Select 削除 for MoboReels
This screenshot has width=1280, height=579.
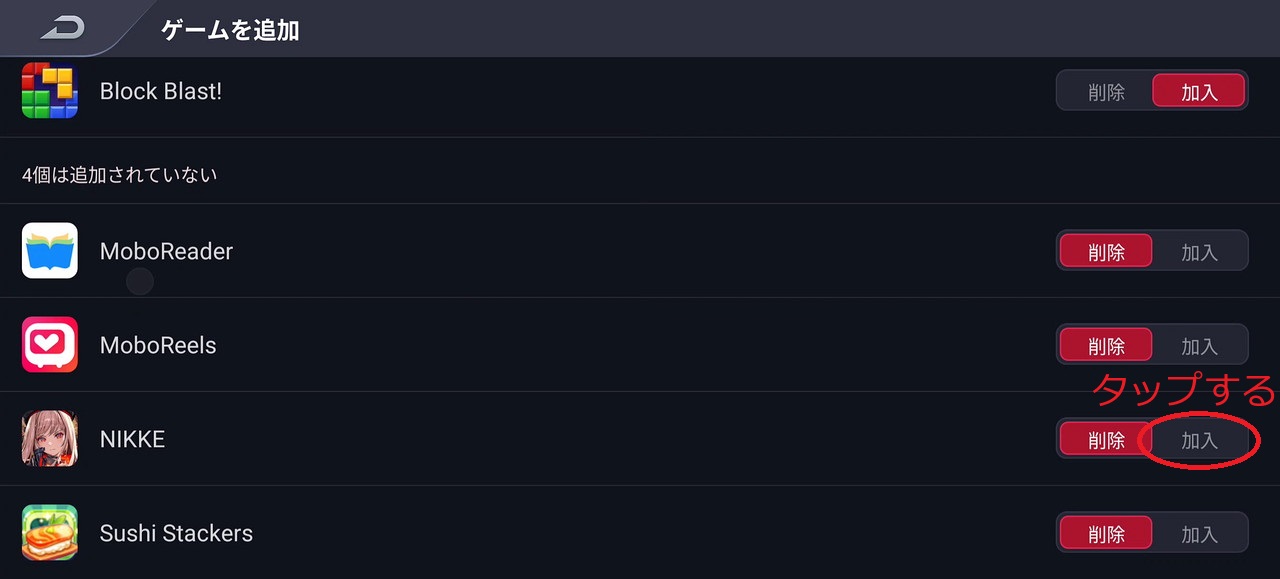pos(1106,346)
